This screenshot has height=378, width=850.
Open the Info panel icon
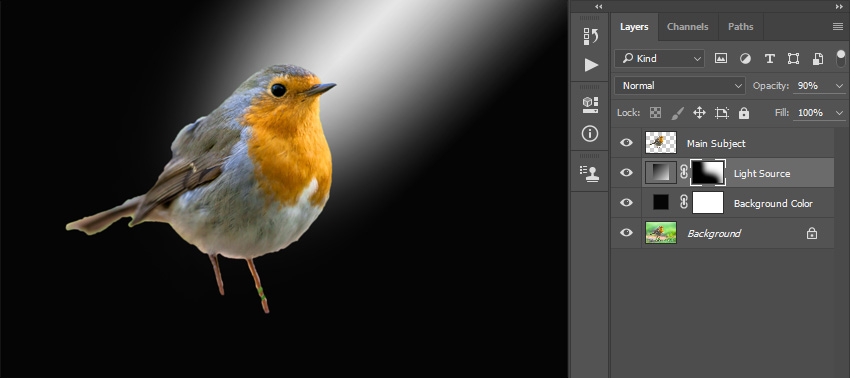pos(590,133)
